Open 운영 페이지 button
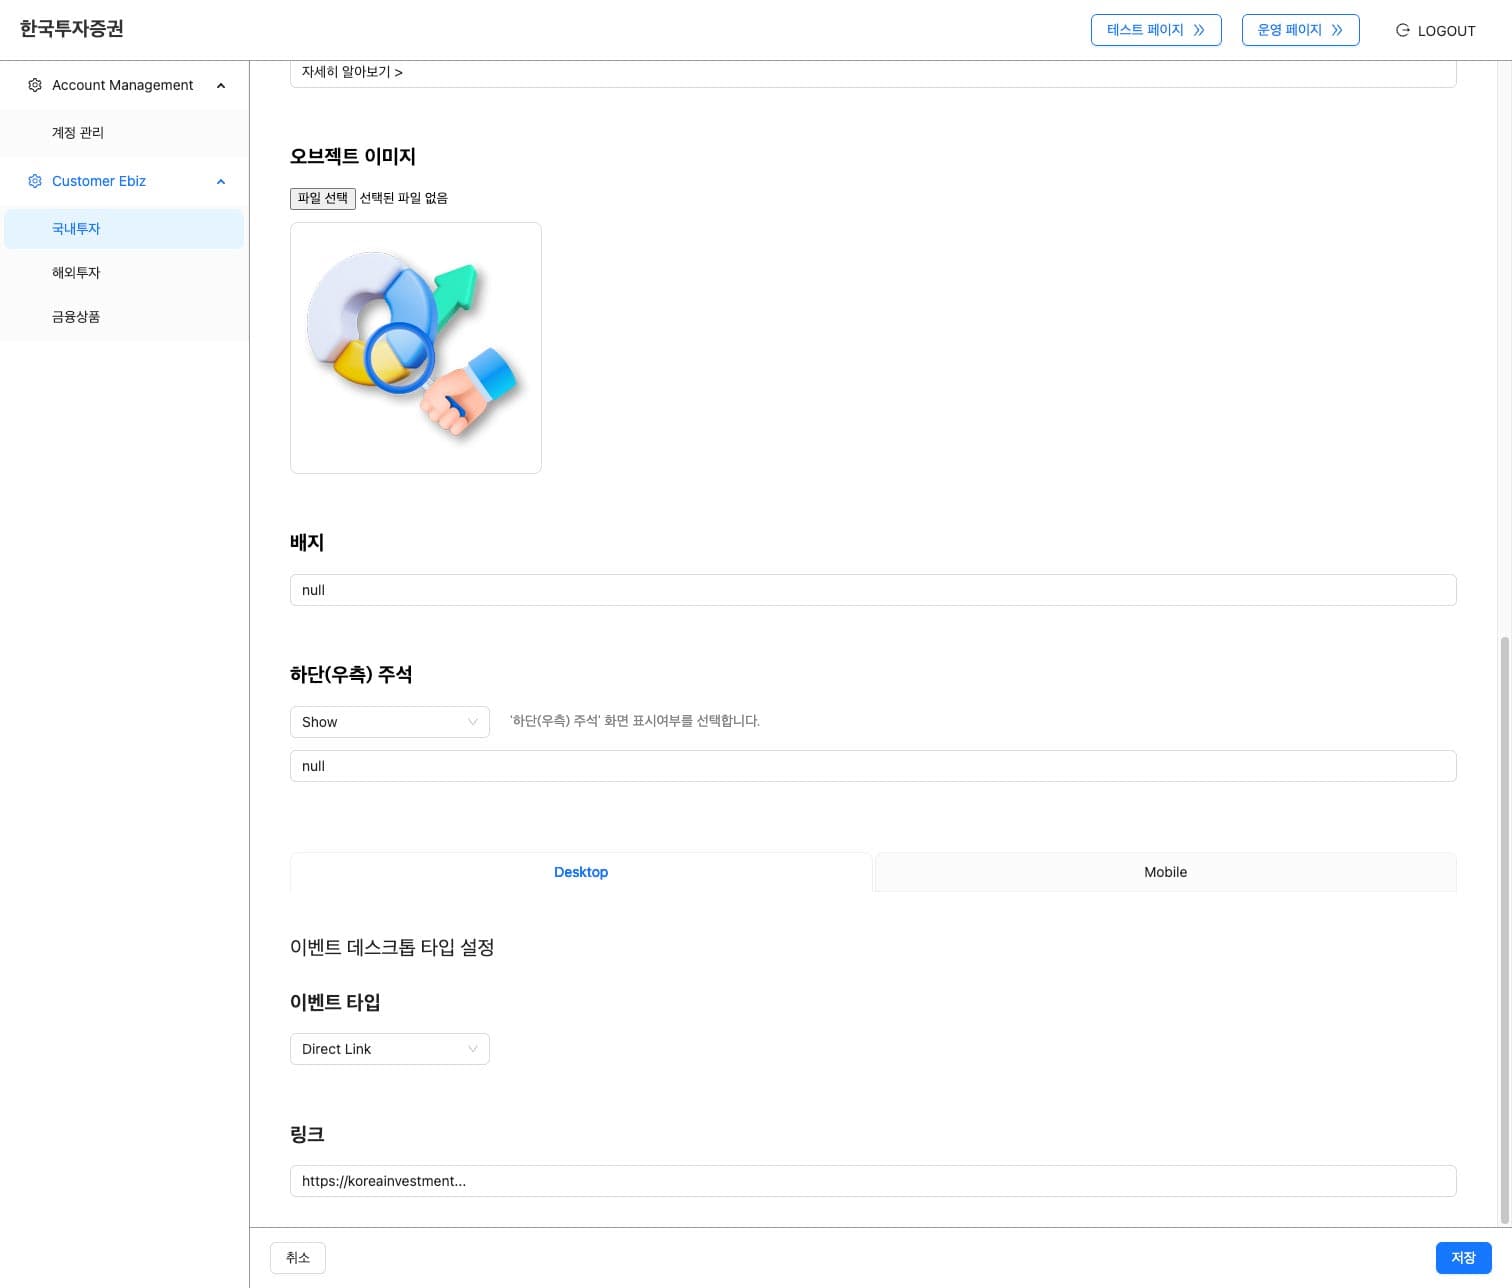Screen dimensions: 1512x1288 1299,30
